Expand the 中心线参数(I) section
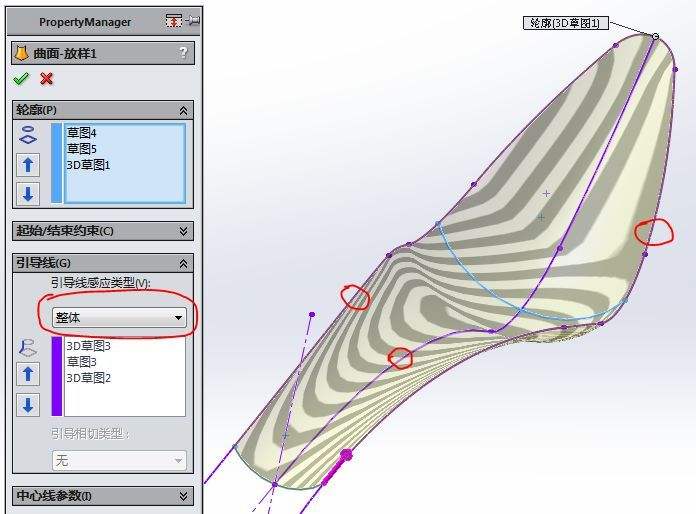Screen dimensions: 696x514 pos(183,496)
